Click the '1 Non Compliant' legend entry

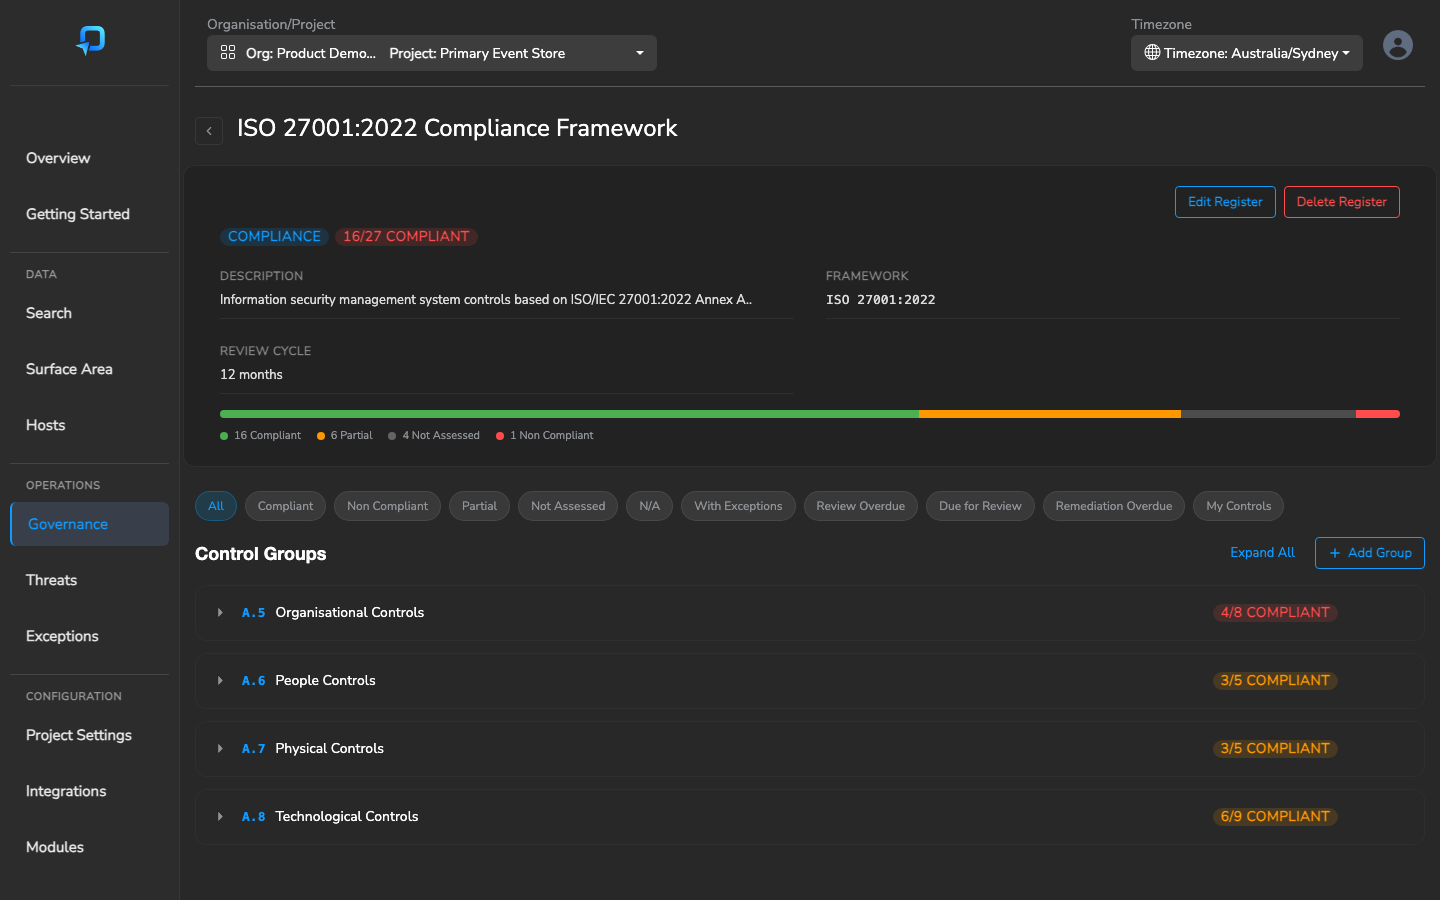(545, 436)
